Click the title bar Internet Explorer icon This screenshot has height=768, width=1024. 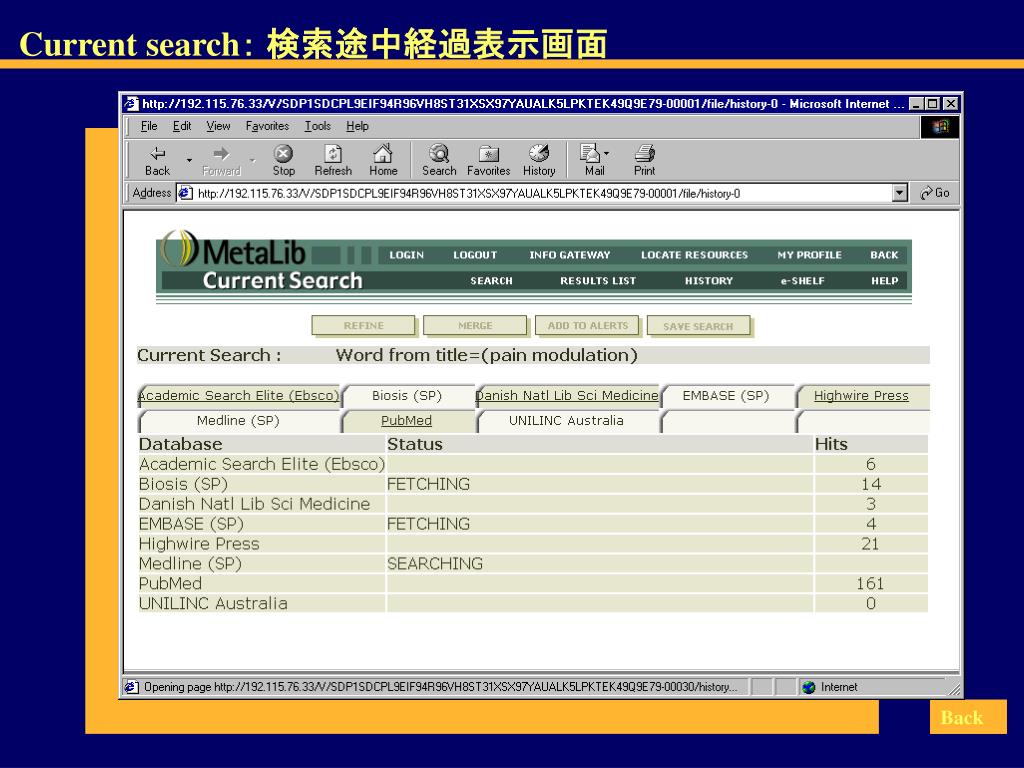pyautogui.click(x=131, y=103)
